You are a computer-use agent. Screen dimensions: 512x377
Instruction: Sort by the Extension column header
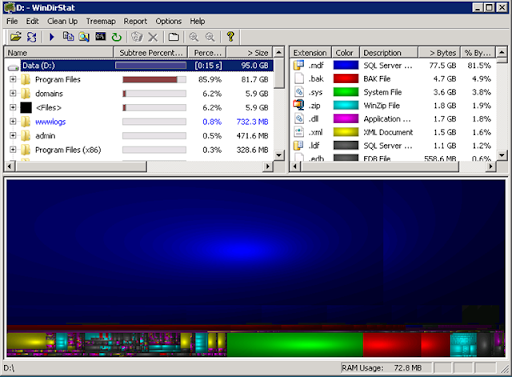click(310, 53)
